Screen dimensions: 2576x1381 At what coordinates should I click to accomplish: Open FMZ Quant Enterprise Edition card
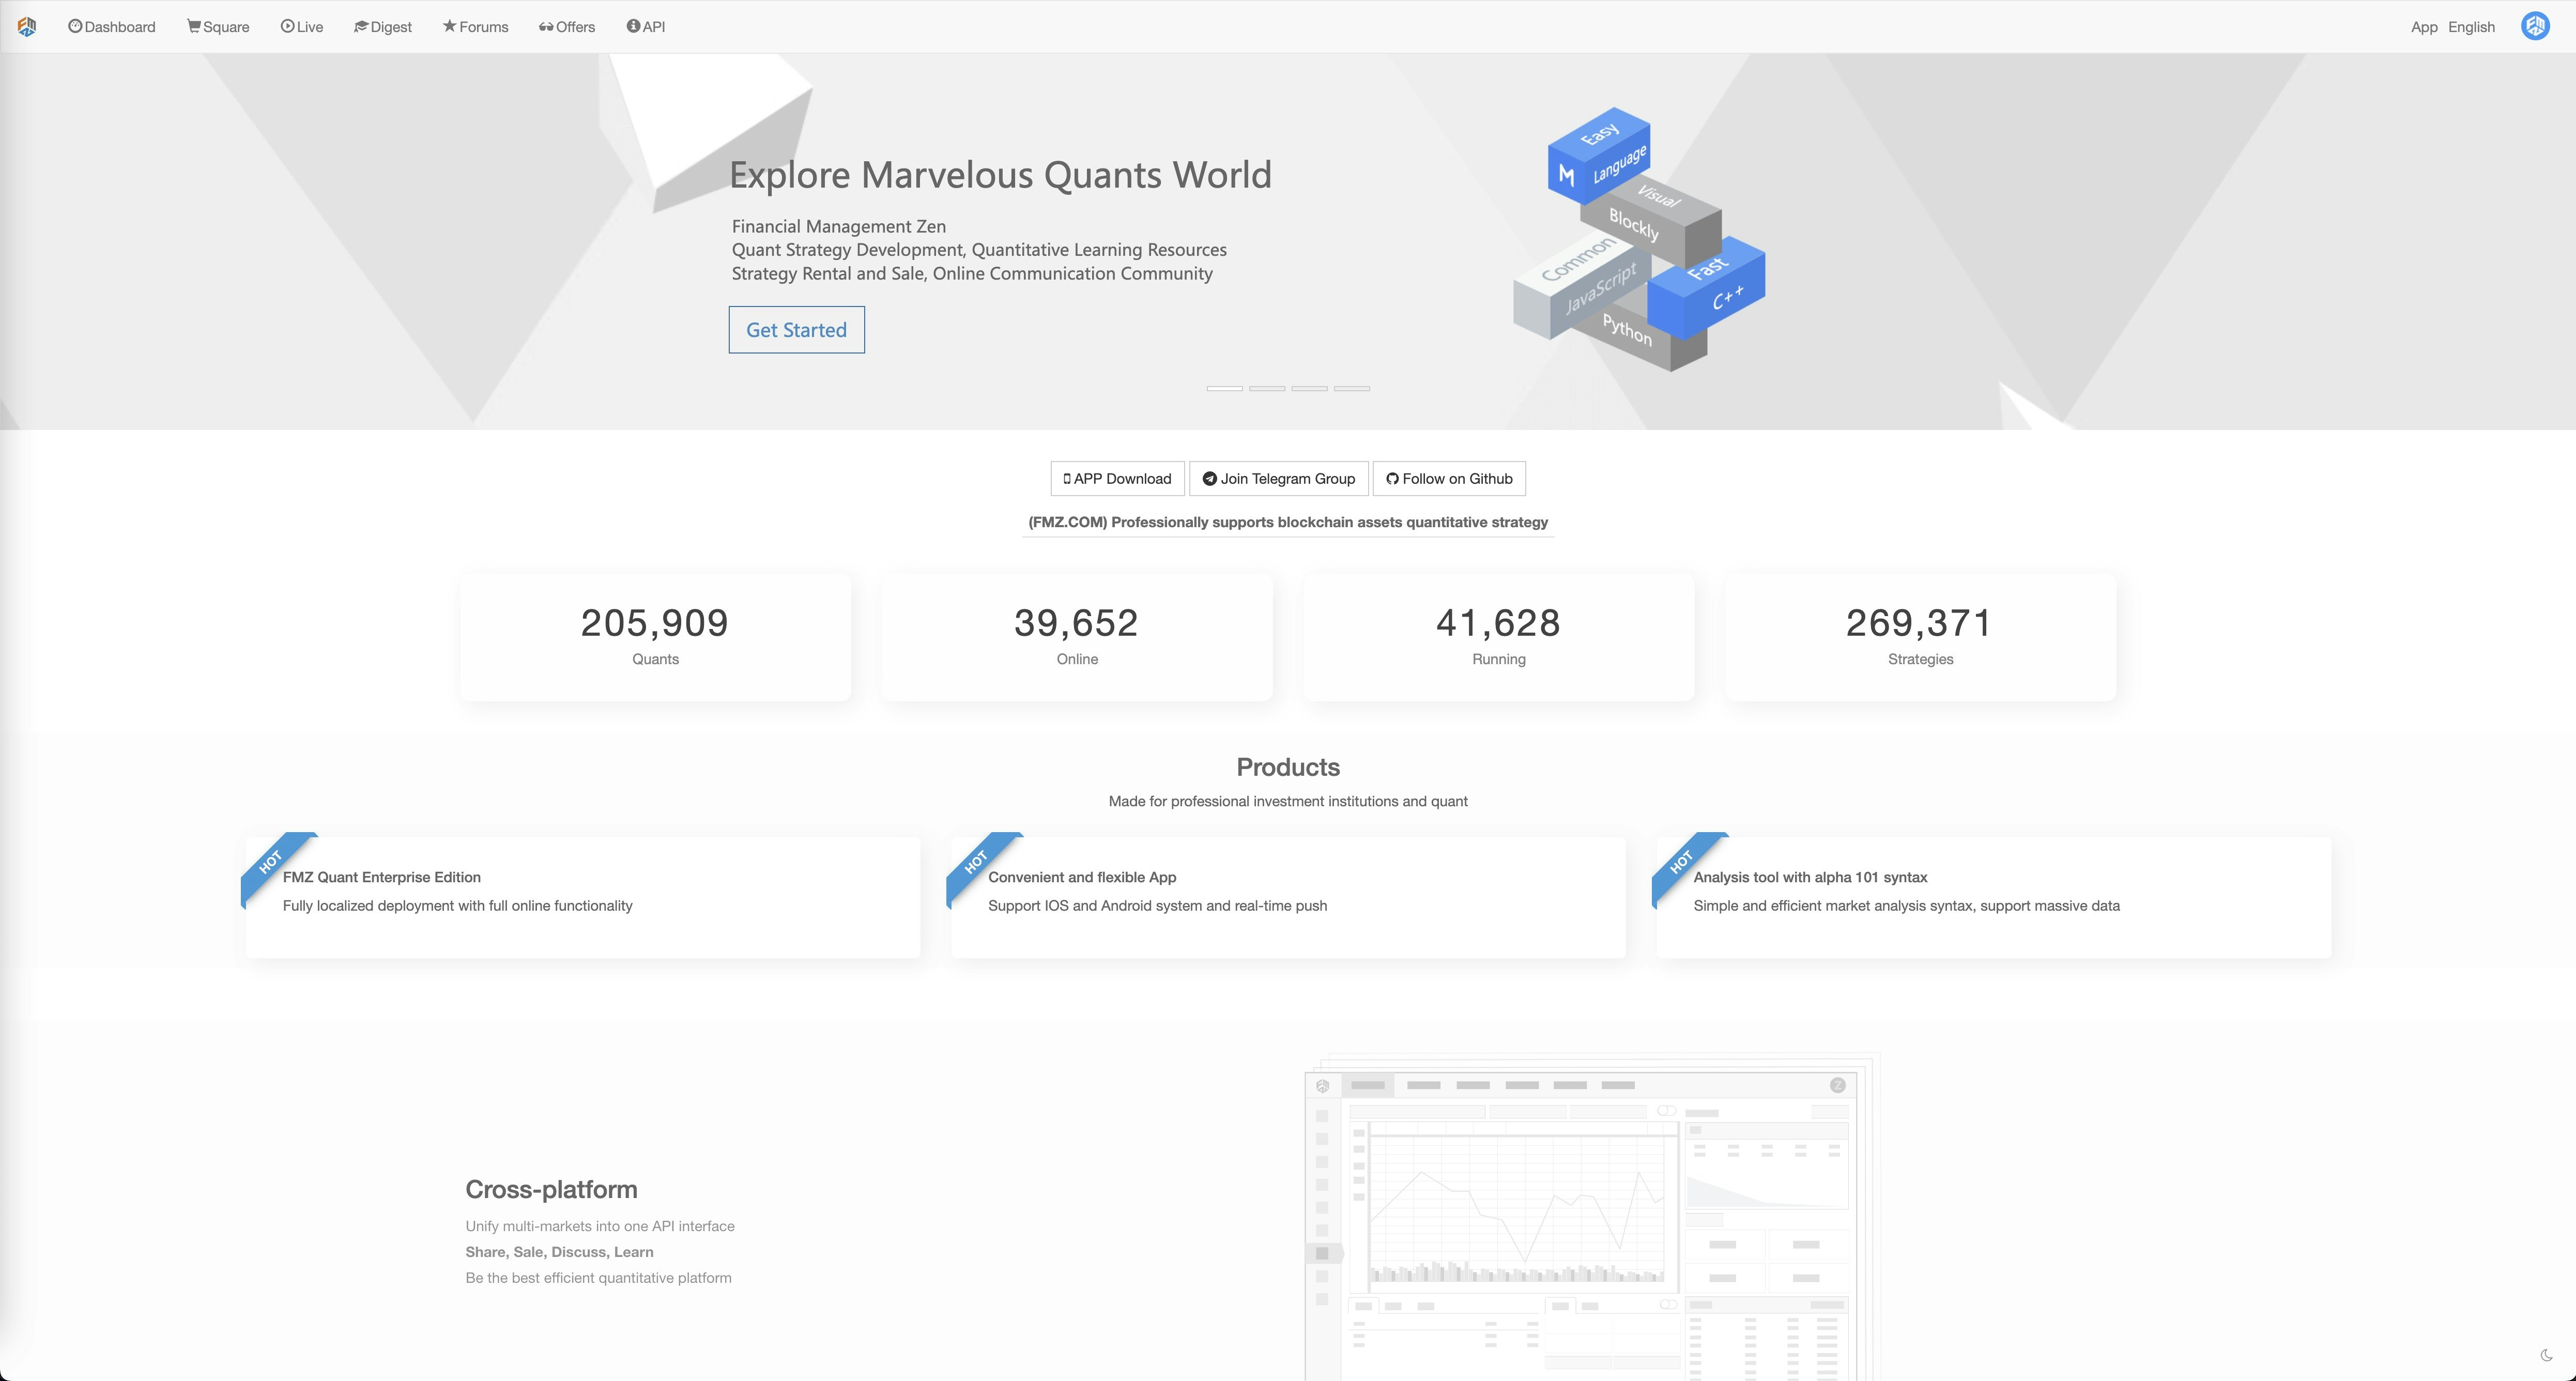[x=582, y=897]
